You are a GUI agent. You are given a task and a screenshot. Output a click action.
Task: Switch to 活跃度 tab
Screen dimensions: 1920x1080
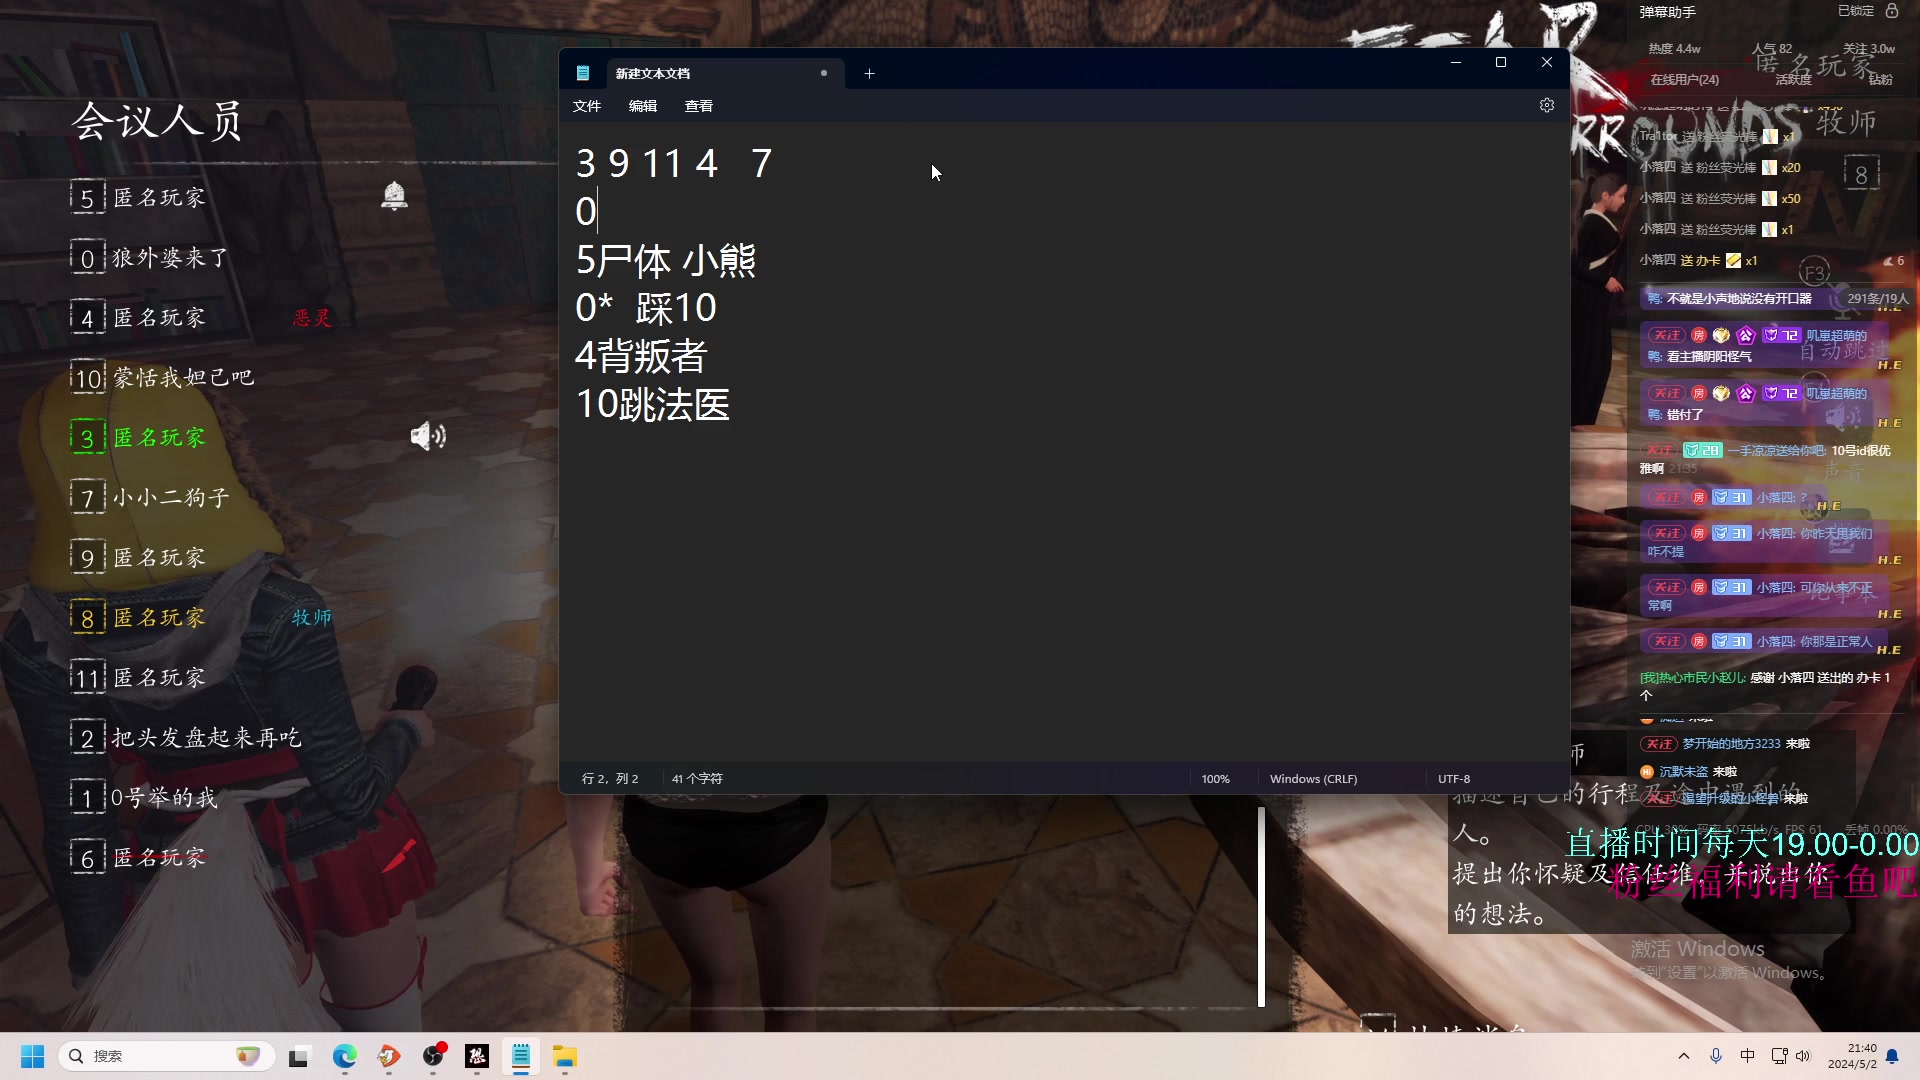pyautogui.click(x=1793, y=79)
